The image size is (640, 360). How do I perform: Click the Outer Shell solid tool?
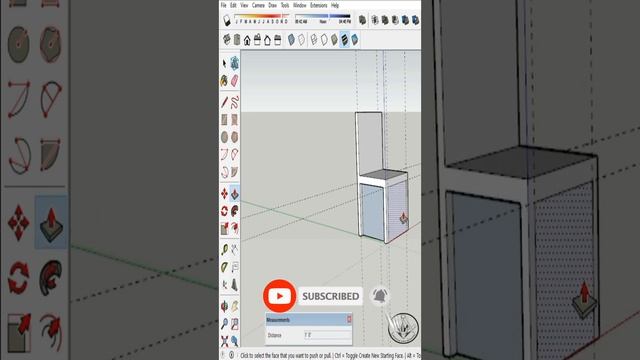click(362, 20)
